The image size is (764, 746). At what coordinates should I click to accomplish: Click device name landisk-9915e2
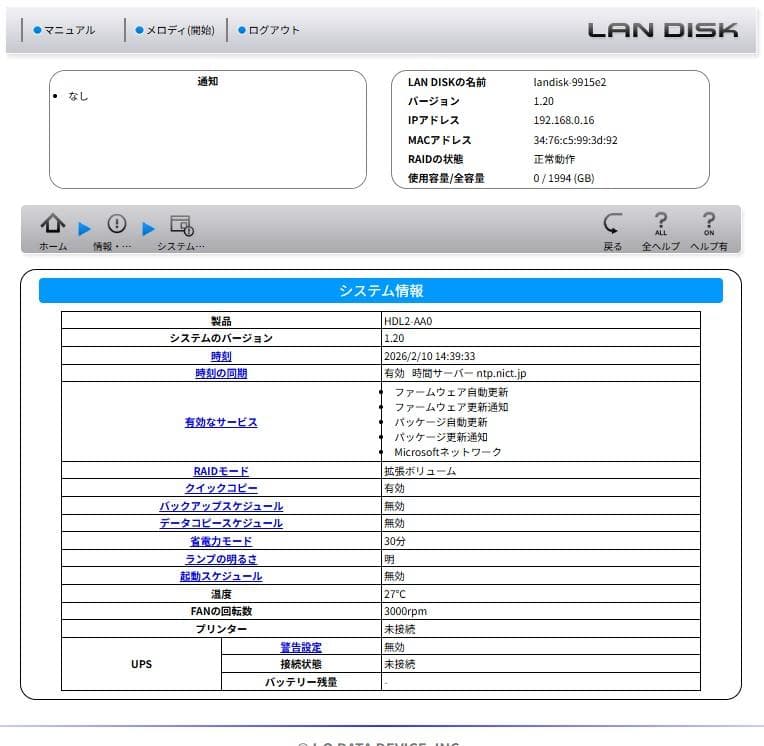570,82
